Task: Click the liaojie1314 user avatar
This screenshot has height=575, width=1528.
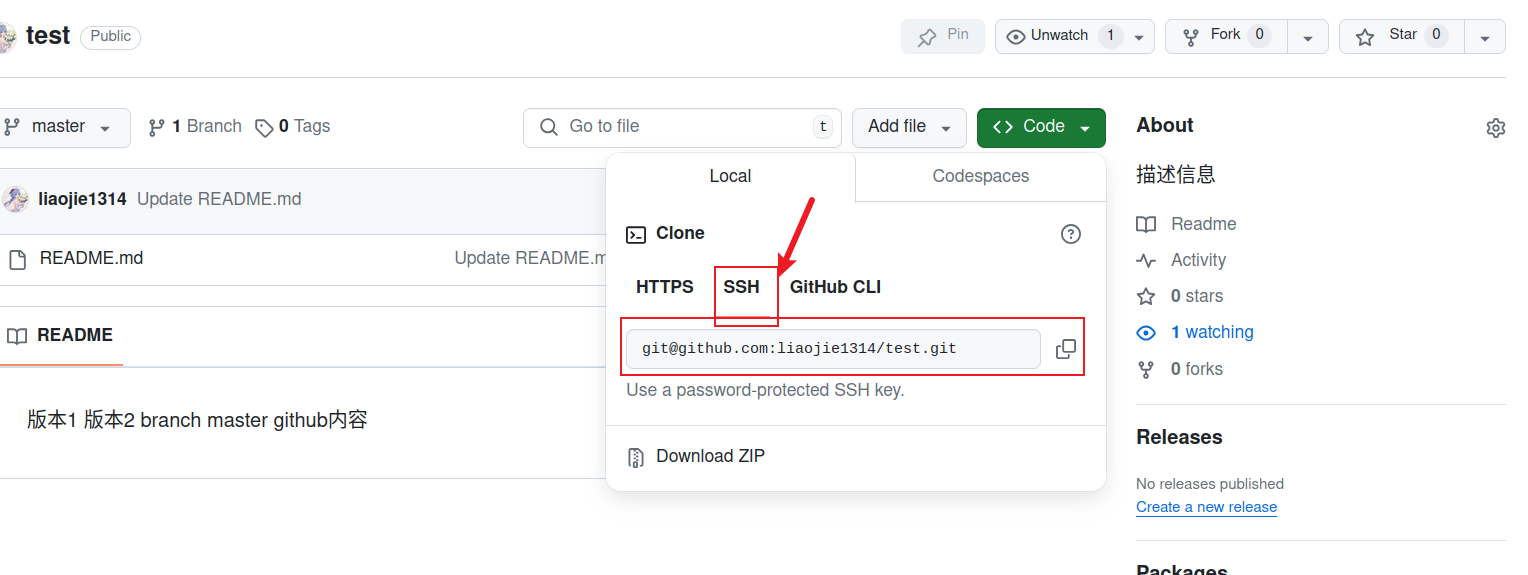Action: 15,199
